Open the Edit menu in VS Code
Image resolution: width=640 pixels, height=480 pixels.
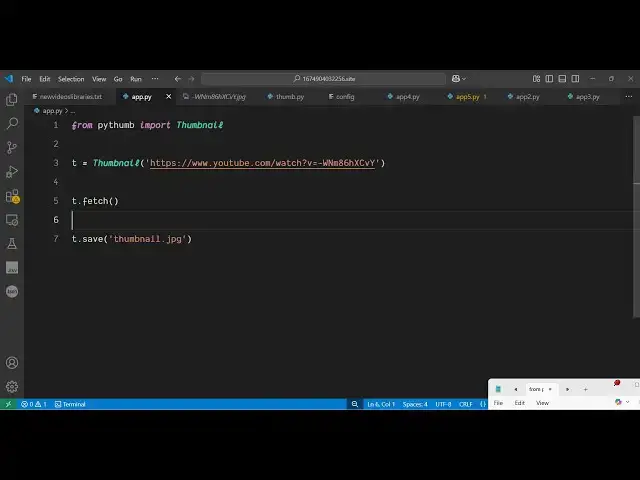click(45, 79)
